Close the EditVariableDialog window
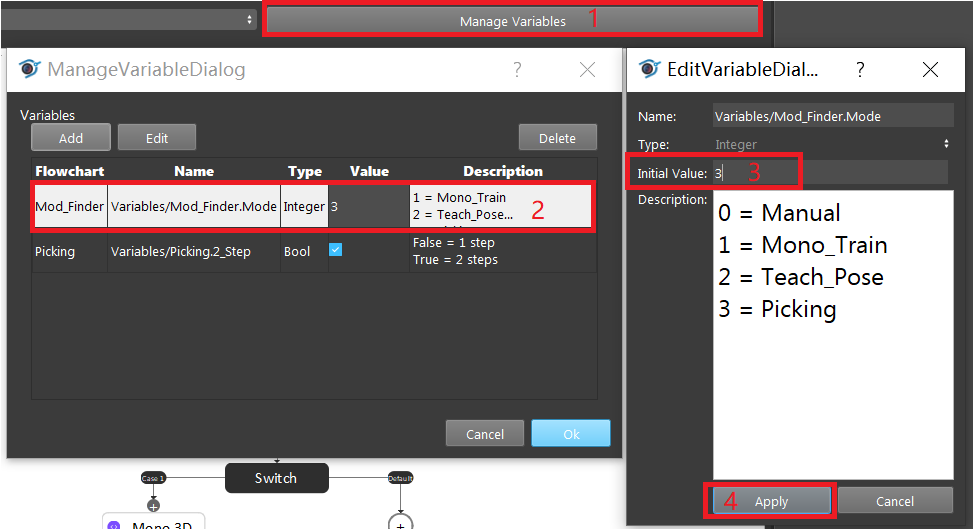The image size is (973, 532). click(x=930, y=70)
